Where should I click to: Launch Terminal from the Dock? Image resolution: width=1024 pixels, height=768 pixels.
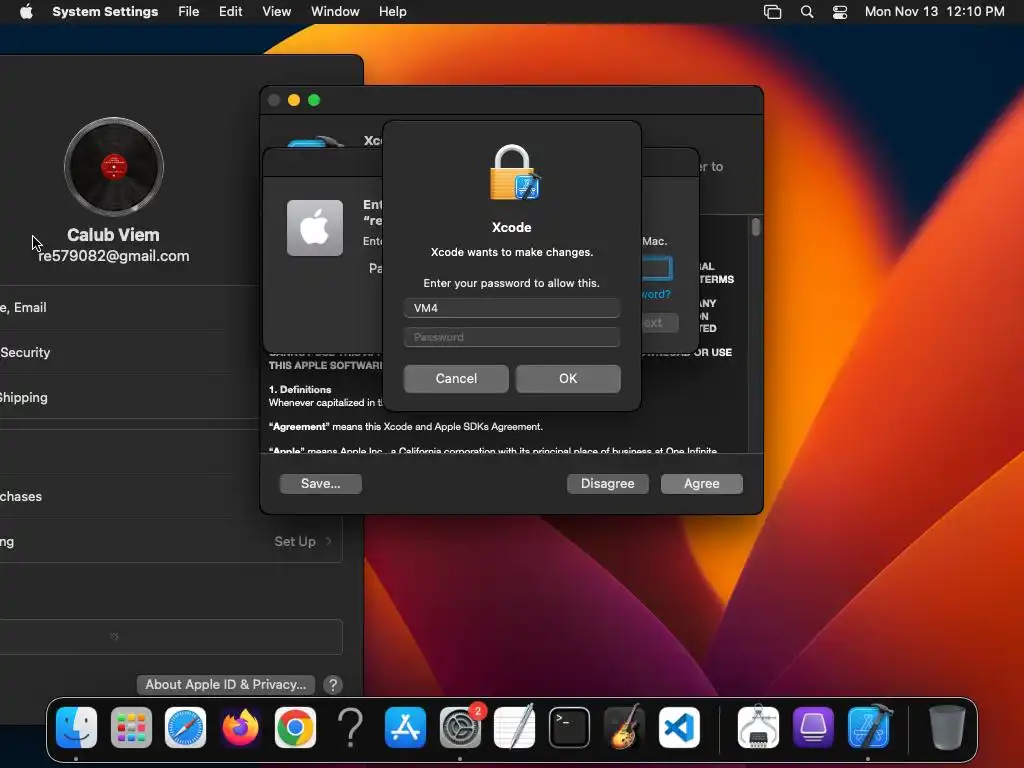click(569, 727)
